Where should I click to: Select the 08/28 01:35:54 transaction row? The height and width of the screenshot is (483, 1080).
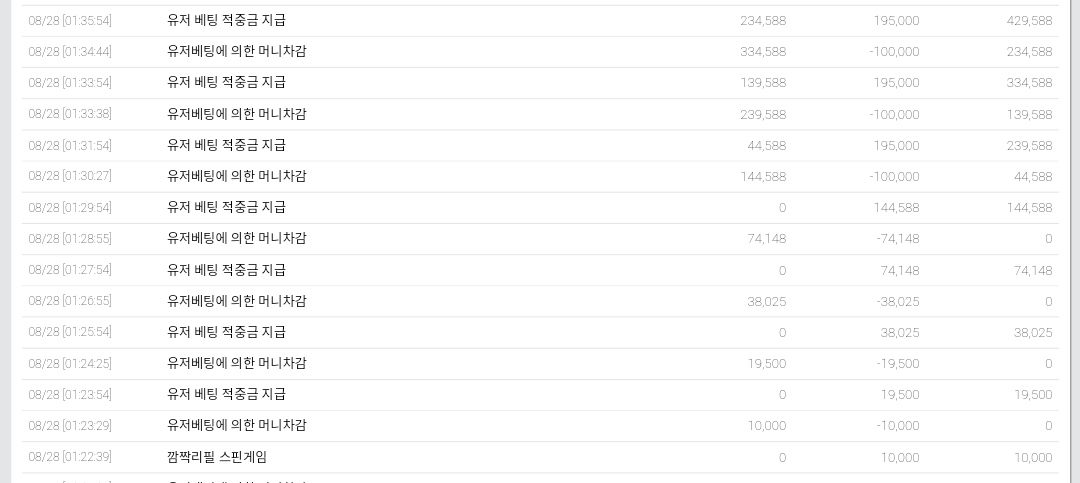pyautogui.click(x=540, y=21)
